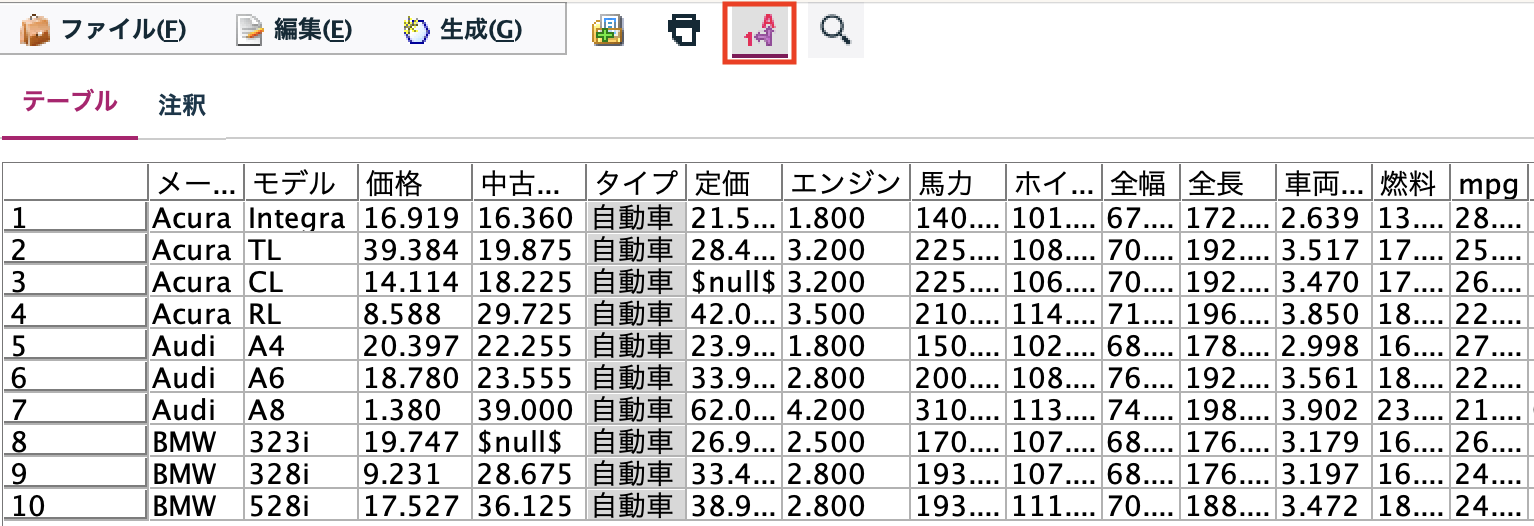Click price cell 9.231
This screenshot has width=1534, height=526.
tap(416, 473)
